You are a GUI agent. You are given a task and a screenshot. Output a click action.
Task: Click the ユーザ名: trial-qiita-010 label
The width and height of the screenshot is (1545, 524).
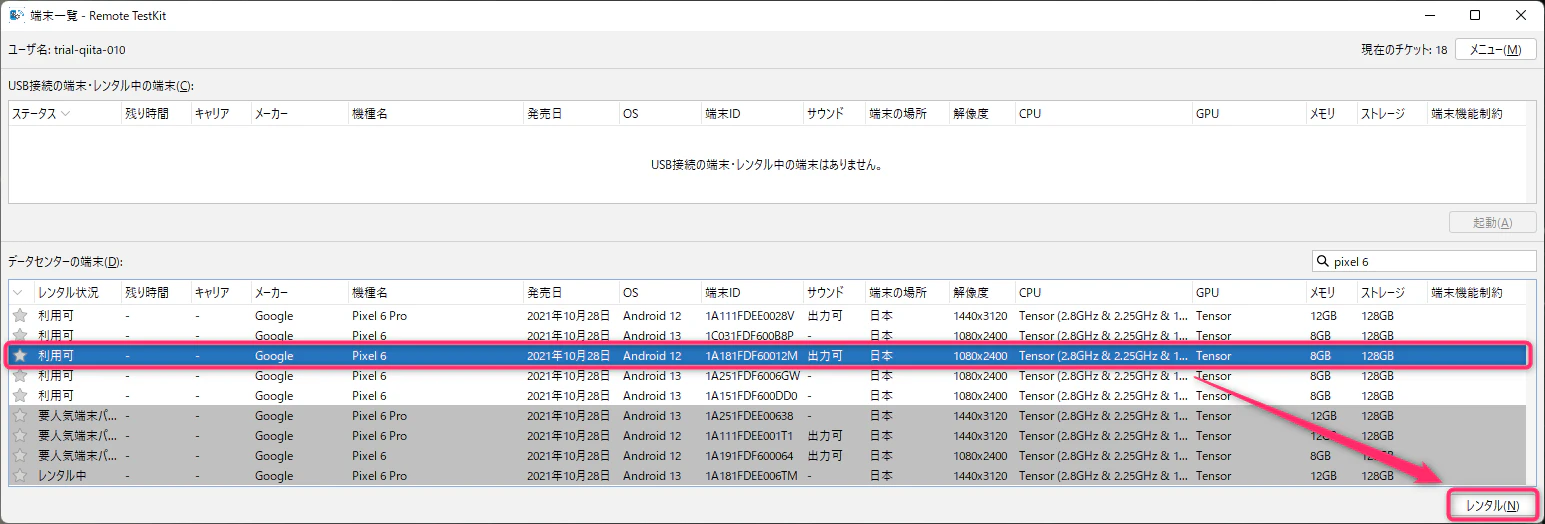pos(67,50)
